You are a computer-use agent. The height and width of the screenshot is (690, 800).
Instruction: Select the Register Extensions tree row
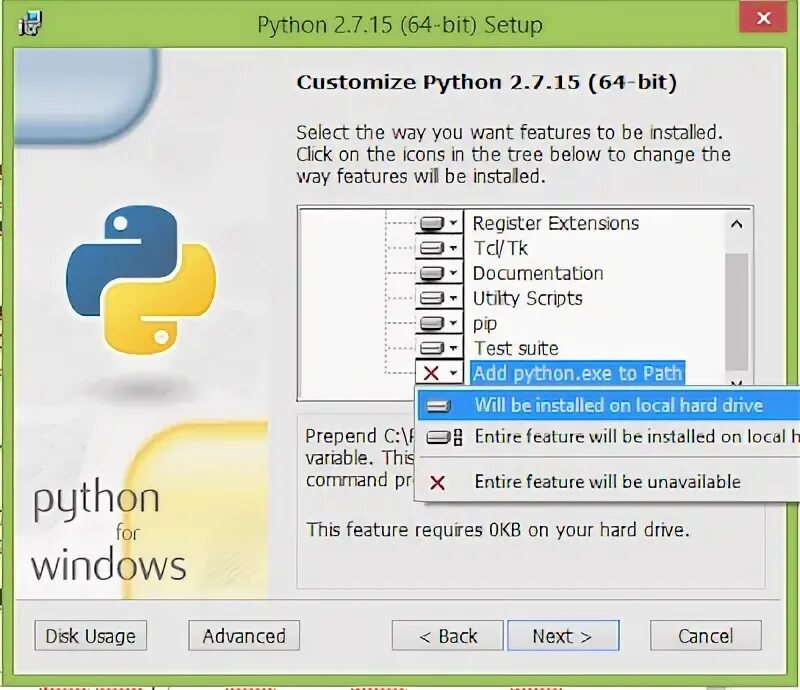point(556,223)
